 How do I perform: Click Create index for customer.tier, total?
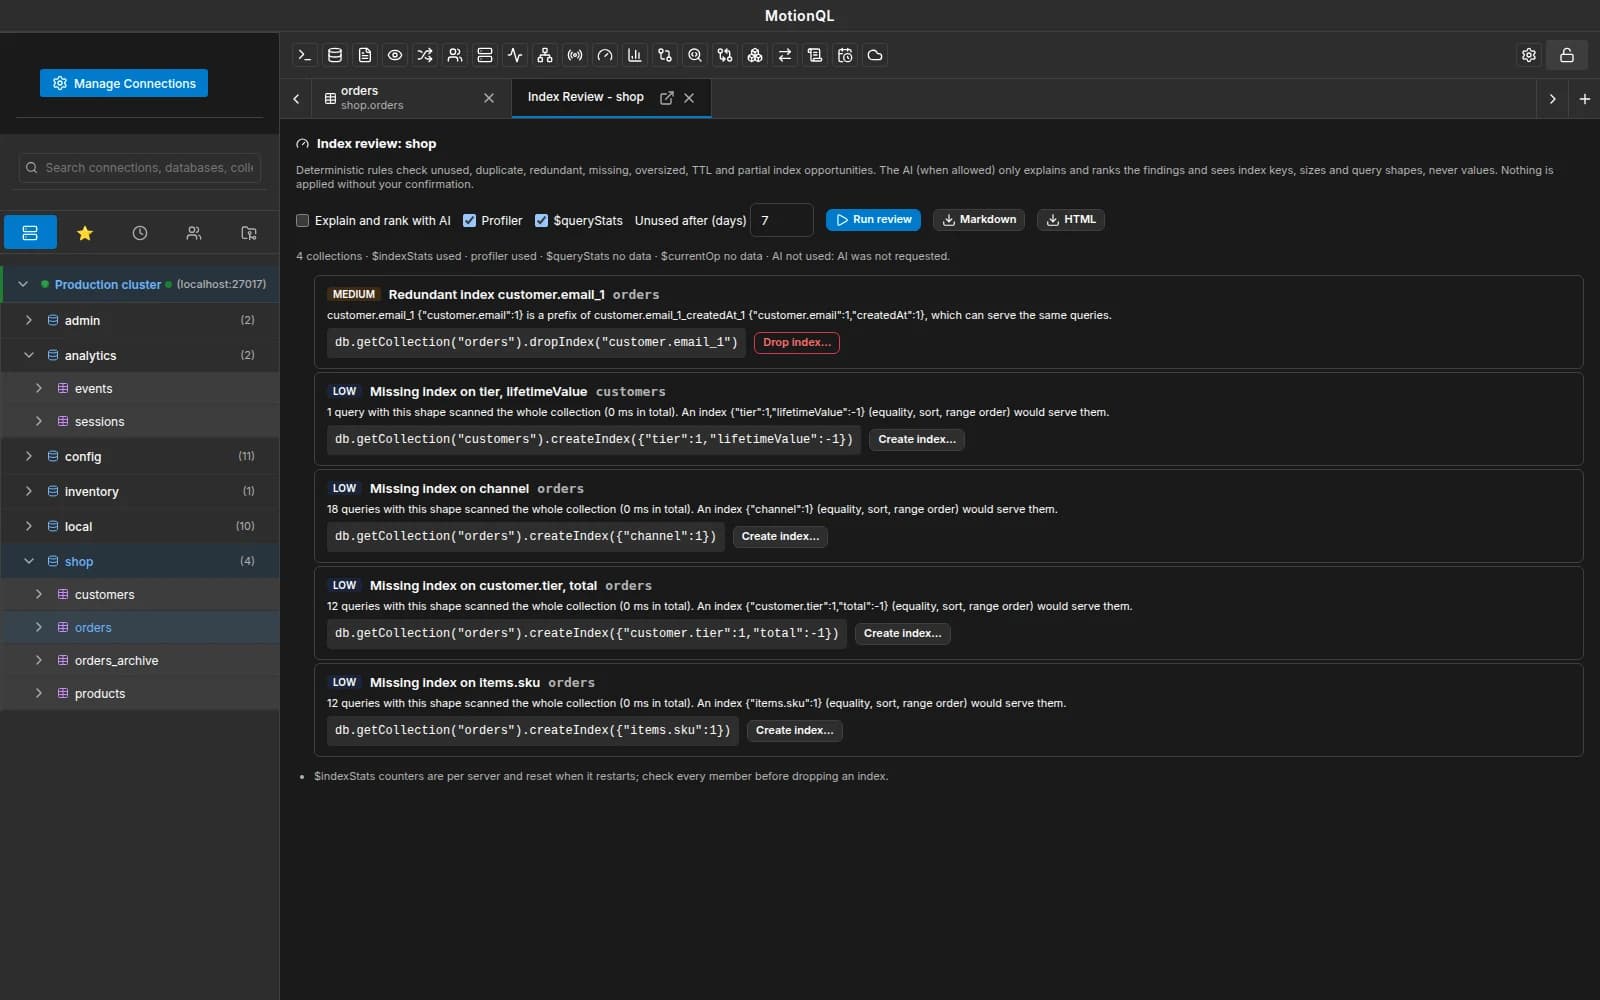click(x=902, y=633)
